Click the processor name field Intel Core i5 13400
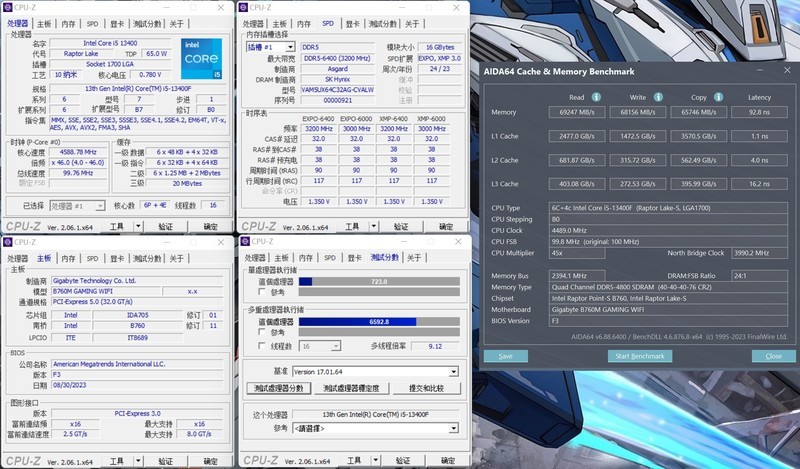Screen dimensions: 800x469 coord(110,43)
